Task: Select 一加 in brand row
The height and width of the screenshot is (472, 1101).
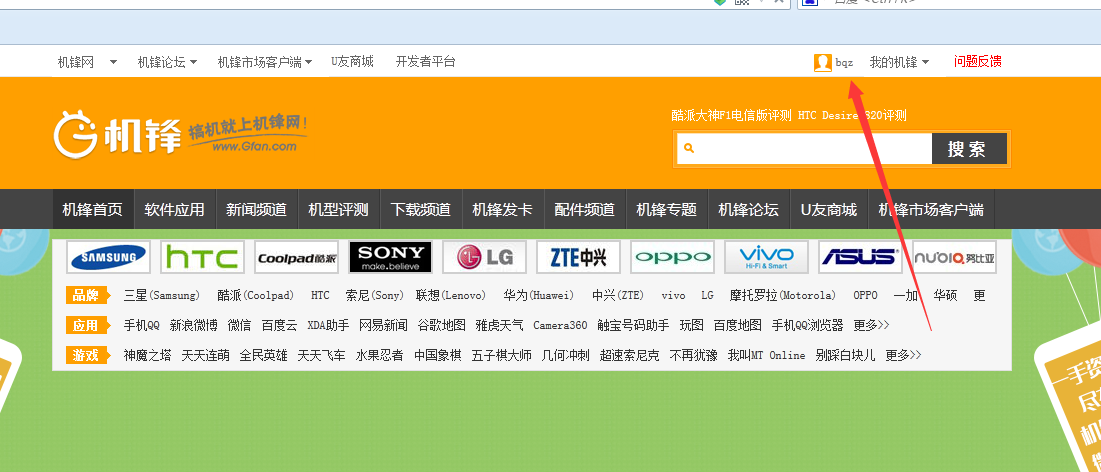Action: 906,296
